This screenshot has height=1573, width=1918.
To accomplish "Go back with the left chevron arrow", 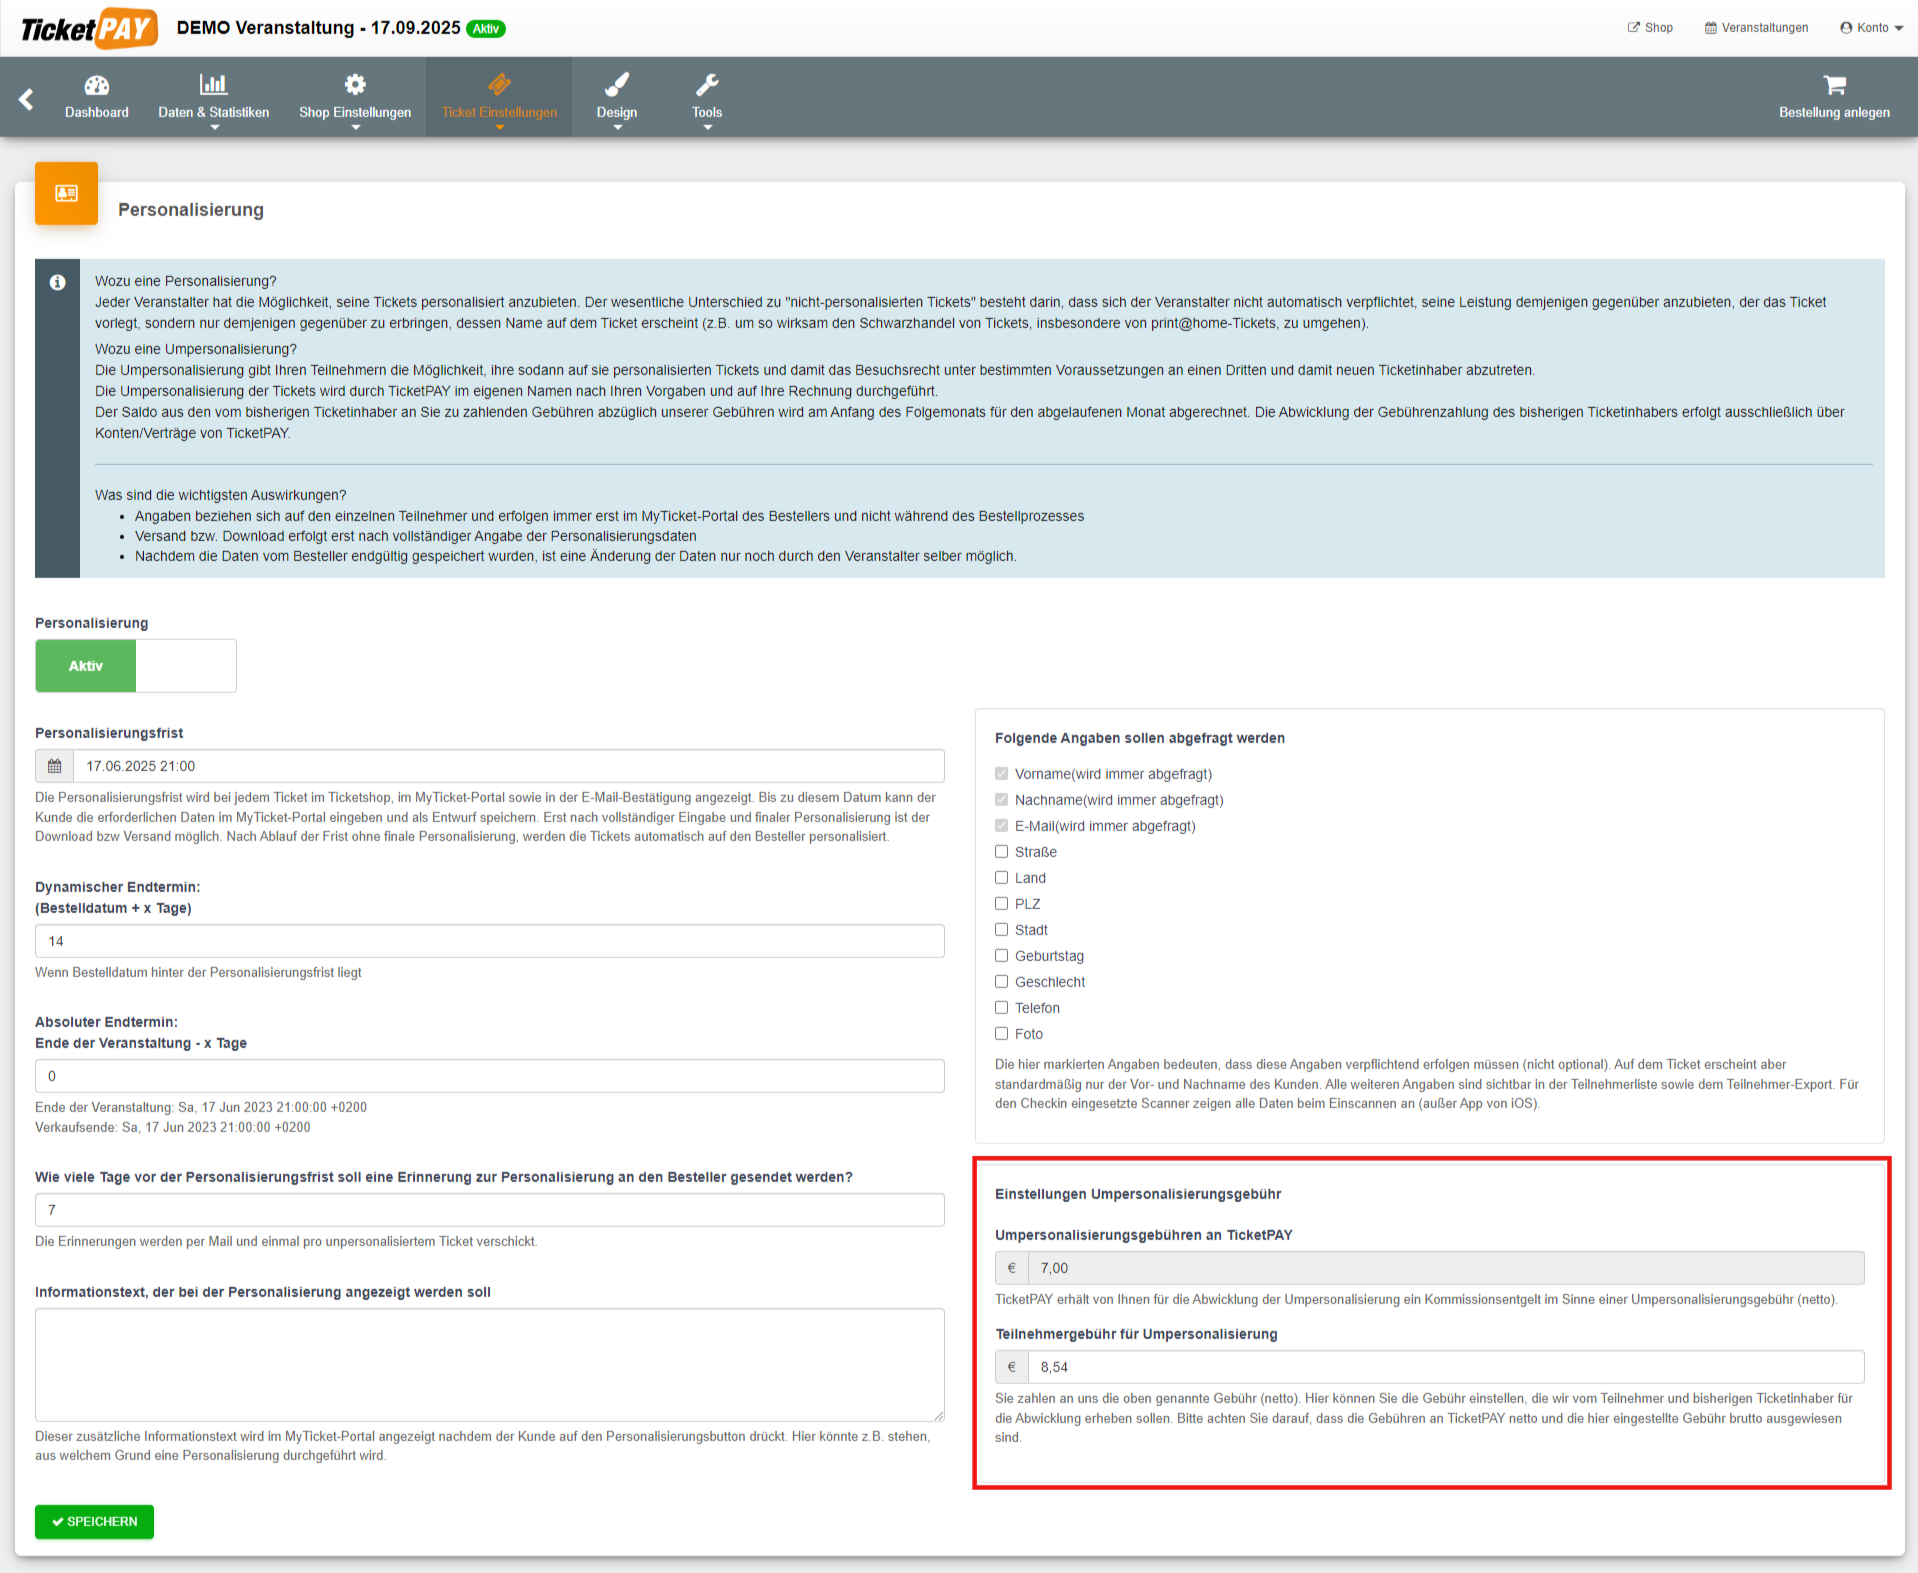I will 27,98.
